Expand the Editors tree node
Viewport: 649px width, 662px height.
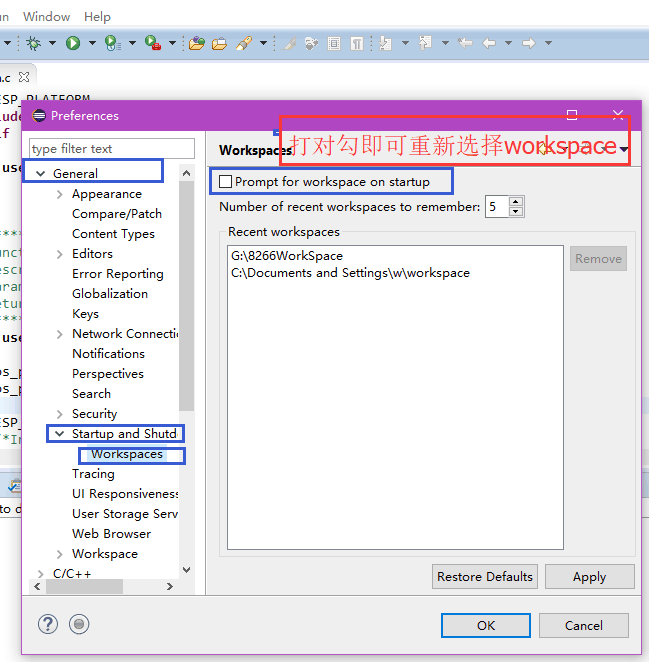click(60, 254)
